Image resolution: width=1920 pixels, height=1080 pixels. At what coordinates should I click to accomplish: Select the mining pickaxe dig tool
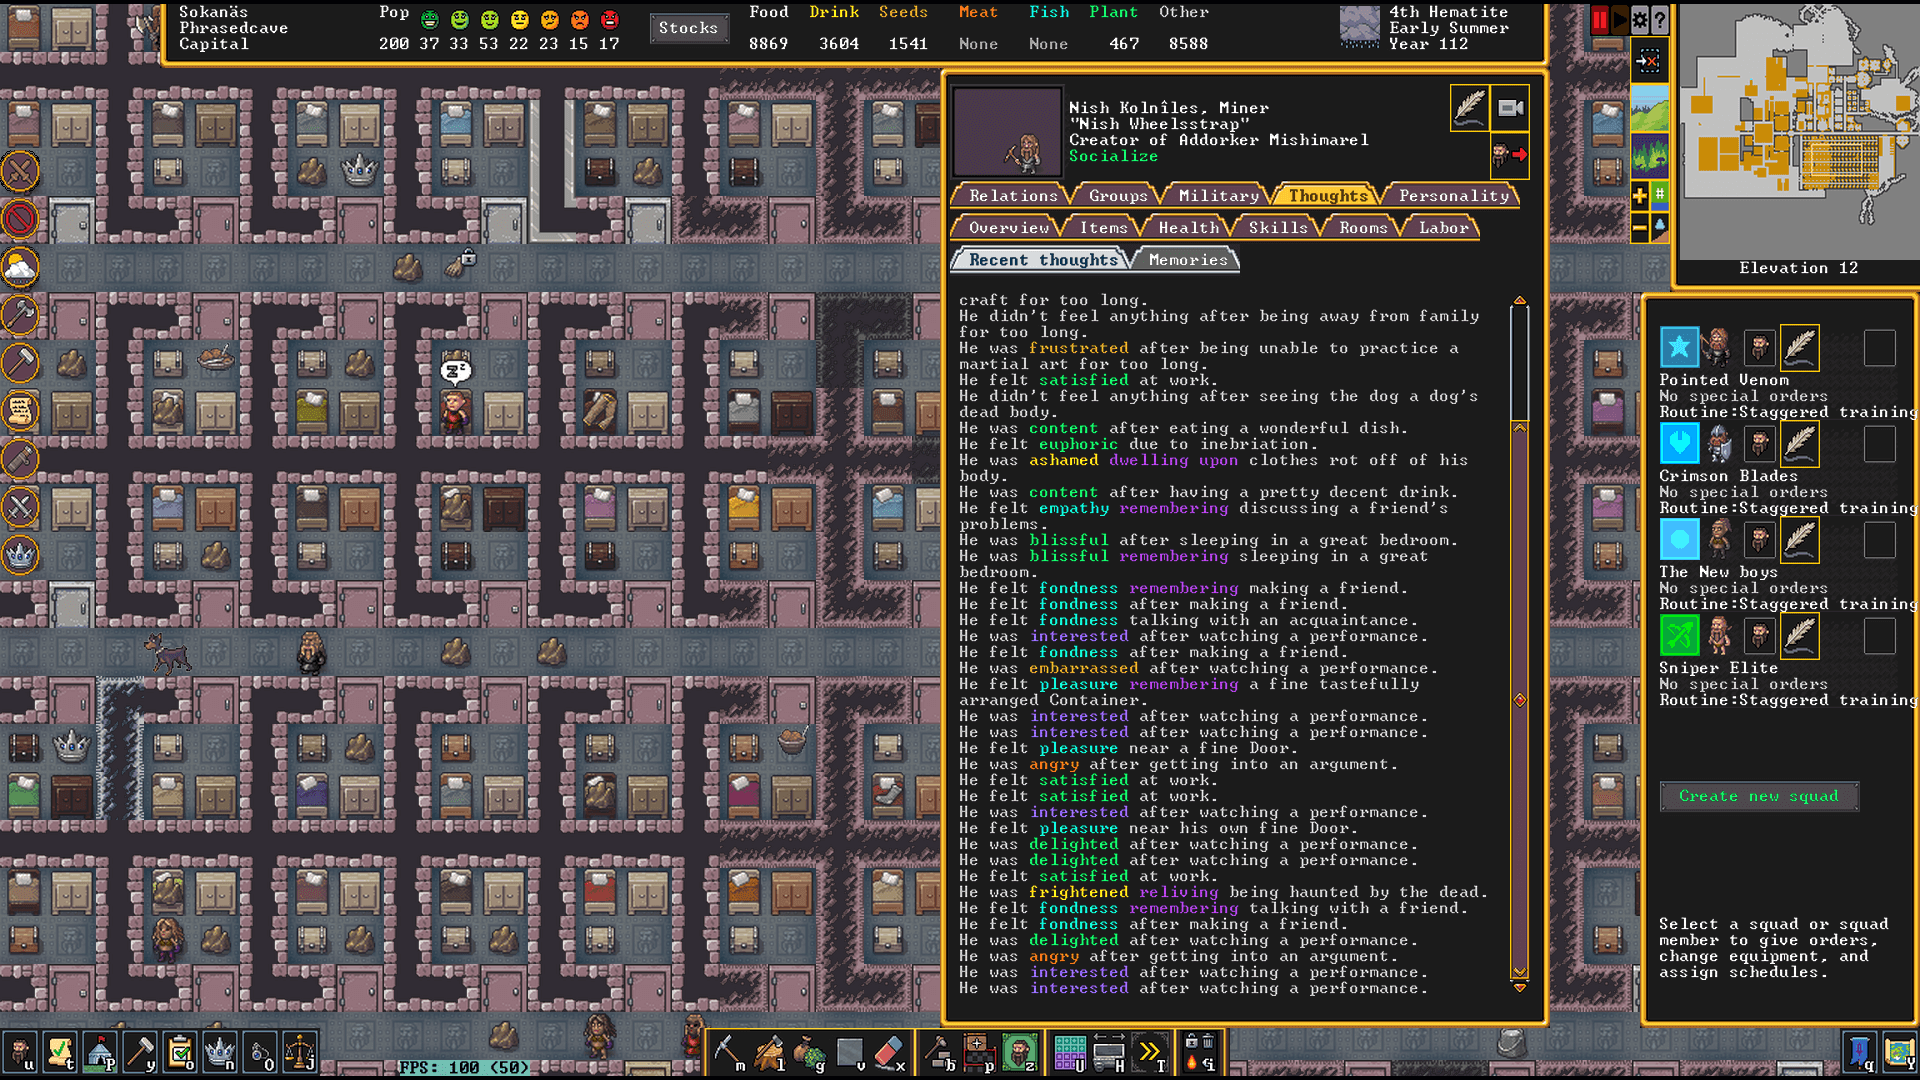(x=728, y=1052)
